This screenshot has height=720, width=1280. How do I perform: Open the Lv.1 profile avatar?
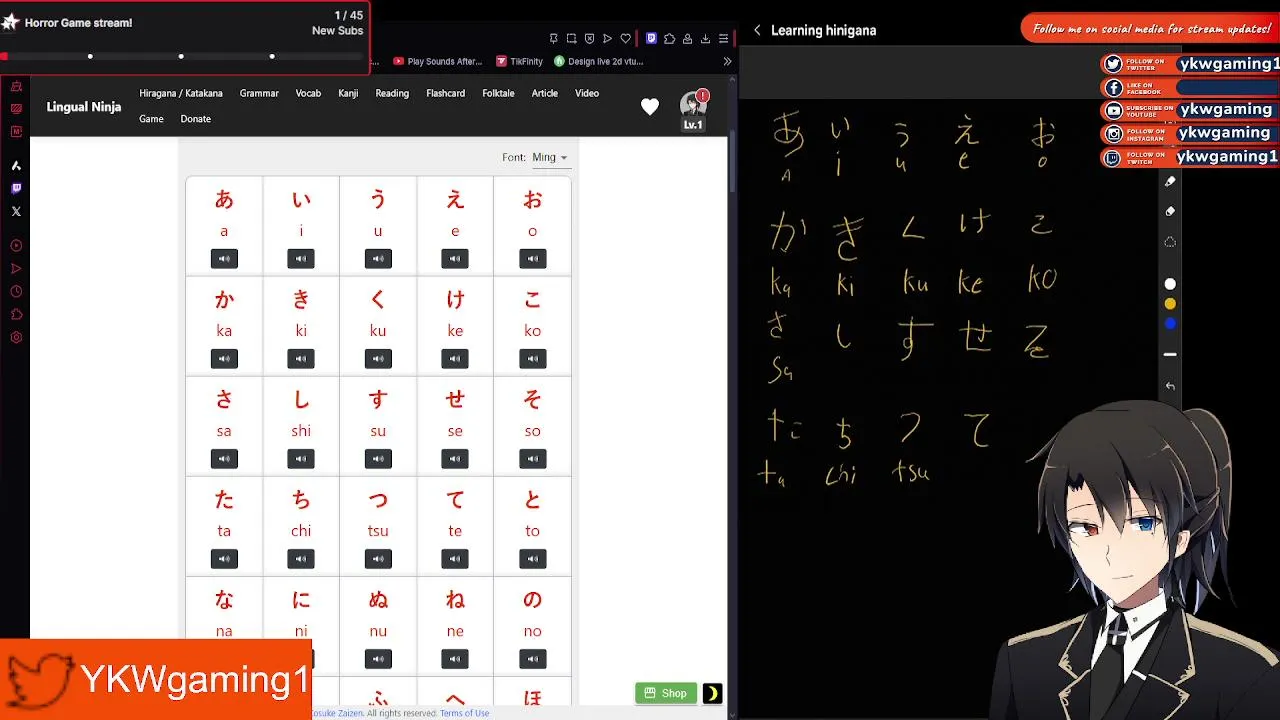693,110
